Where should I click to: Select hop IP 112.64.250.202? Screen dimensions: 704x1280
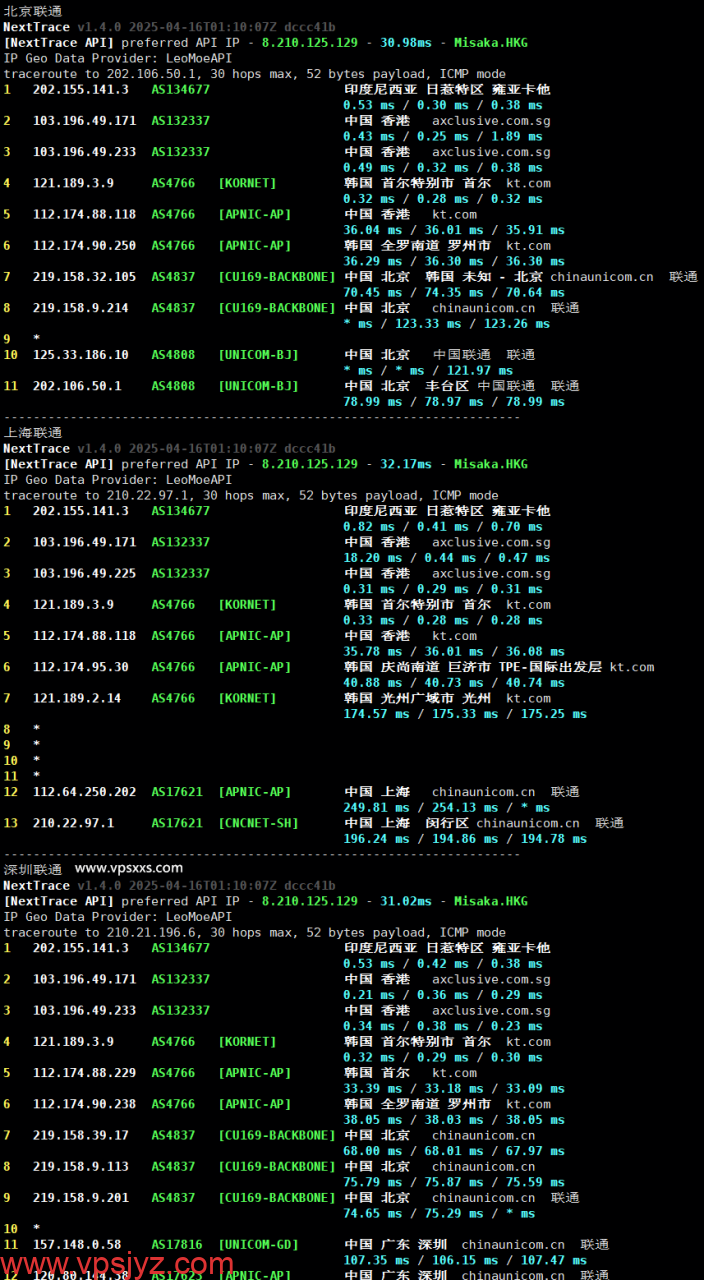pyautogui.click(x=84, y=792)
